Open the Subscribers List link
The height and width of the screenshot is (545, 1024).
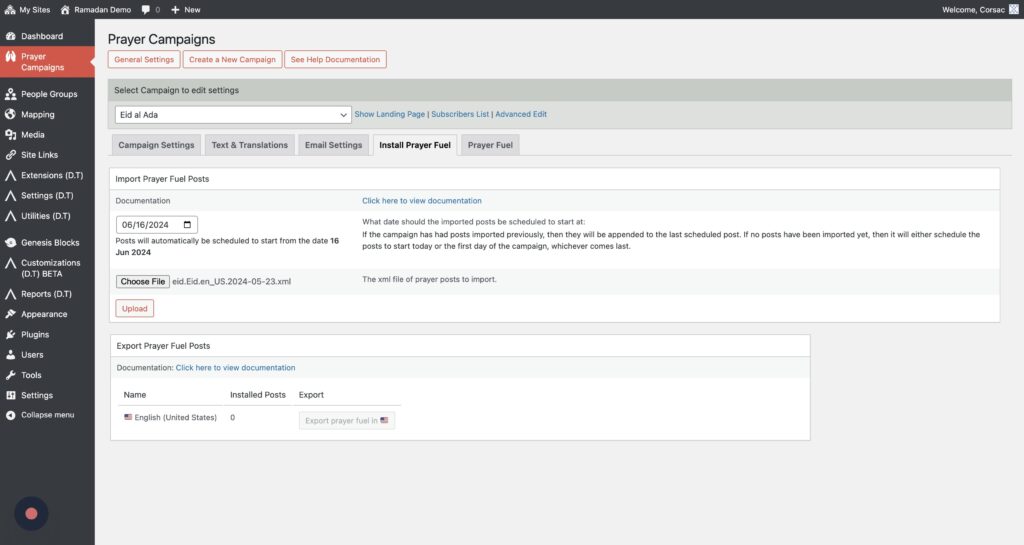460,115
